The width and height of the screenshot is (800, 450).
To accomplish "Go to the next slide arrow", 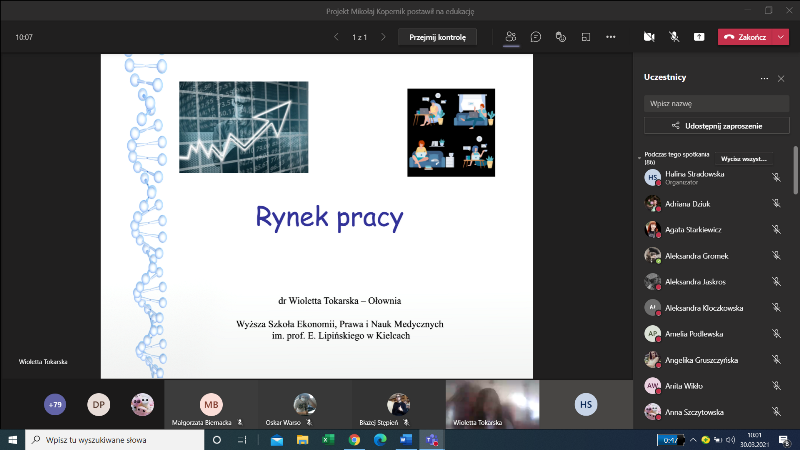I will pyautogui.click(x=384, y=37).
